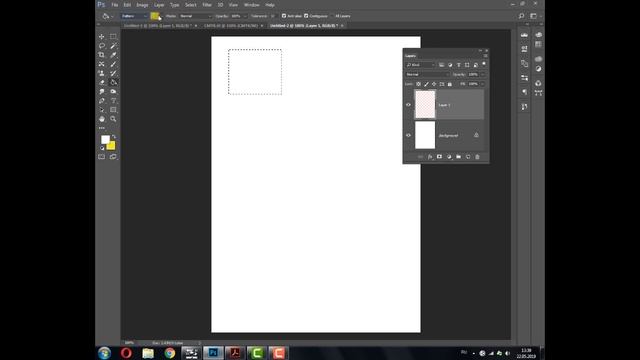640x360 pixels.
Task: Select the Eyedropper tool
Action: tap(113, 55)
